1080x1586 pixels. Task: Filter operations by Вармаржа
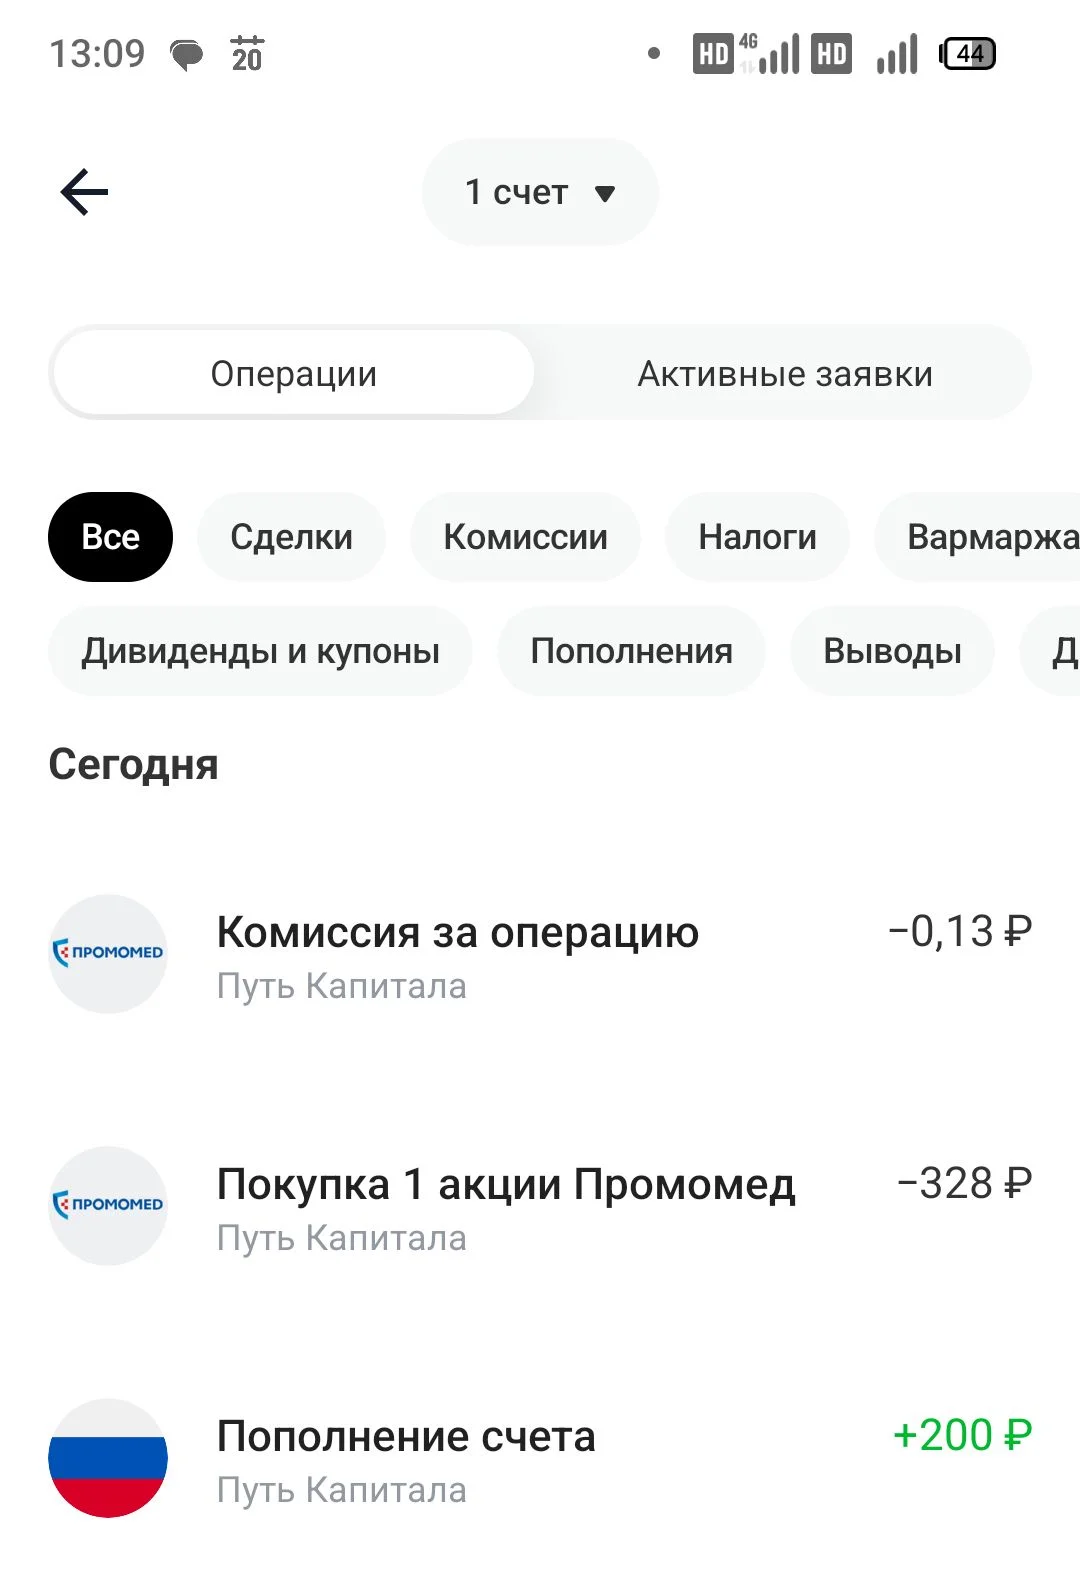point(978,537)
